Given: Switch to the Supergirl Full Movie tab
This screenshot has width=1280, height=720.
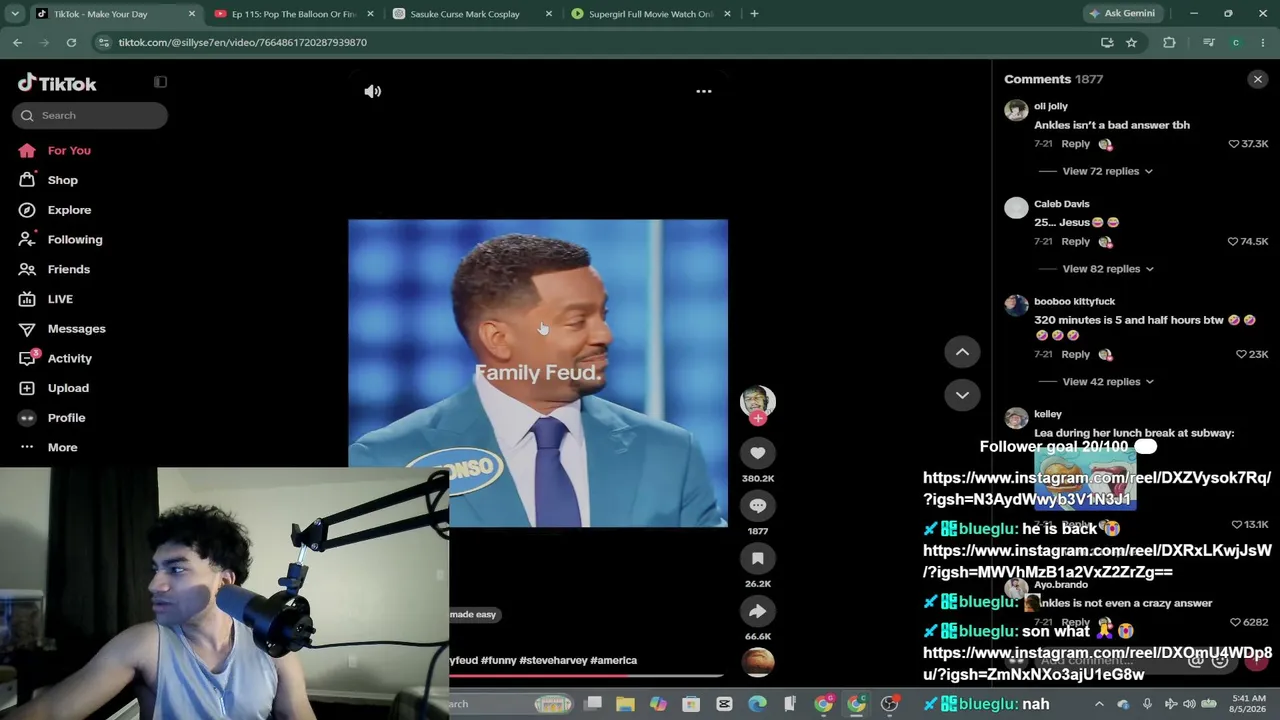Looking at the screenshot, I should click(x=650, y=14).
